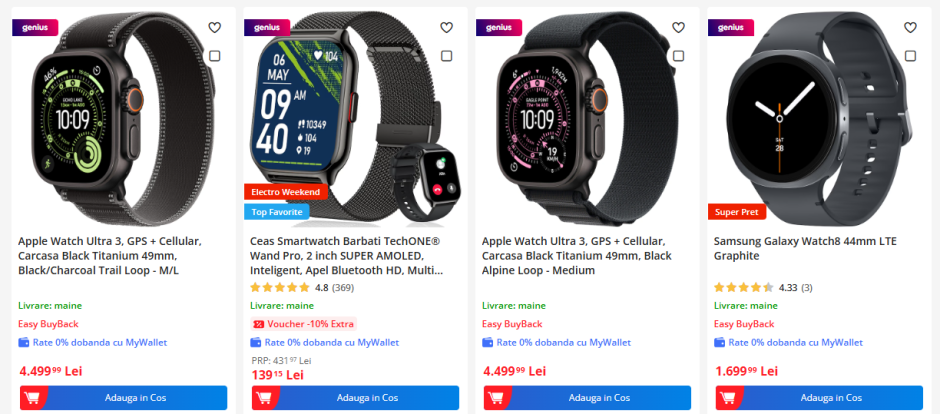The image size is (940, 414).
Task: Click Adauga in Cos for Samsung Galaxy Watch8
Action: pyautogui.click(x=820, y=398)
